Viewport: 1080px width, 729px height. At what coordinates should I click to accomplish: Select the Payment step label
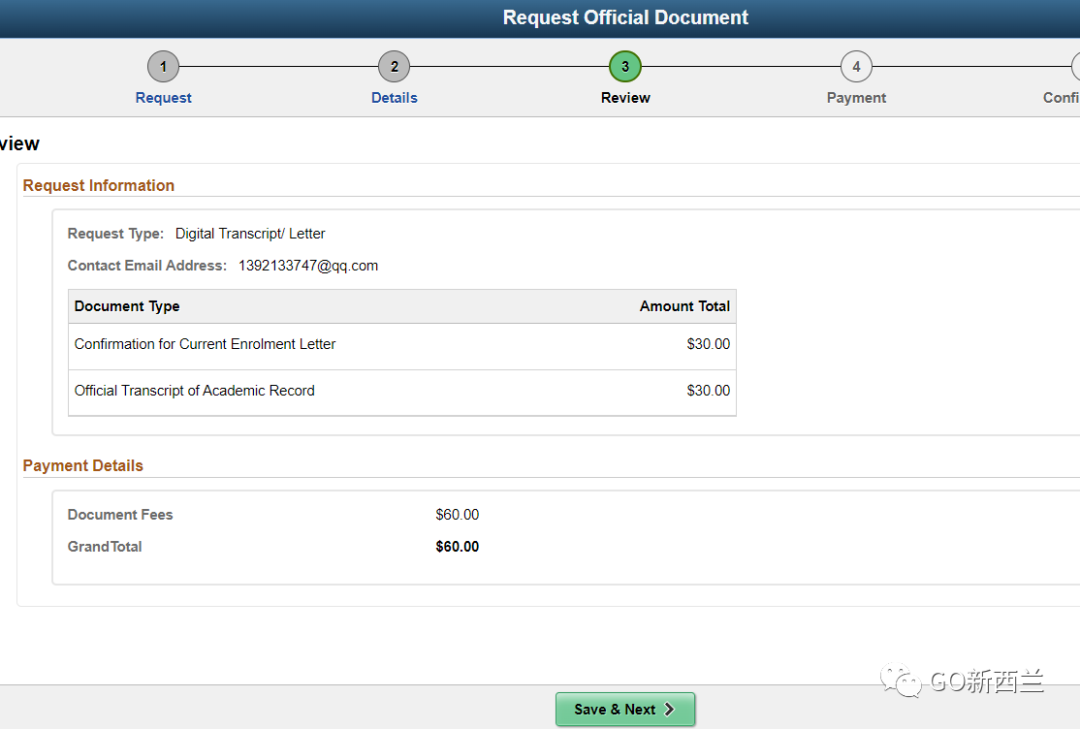coord(856,98)
